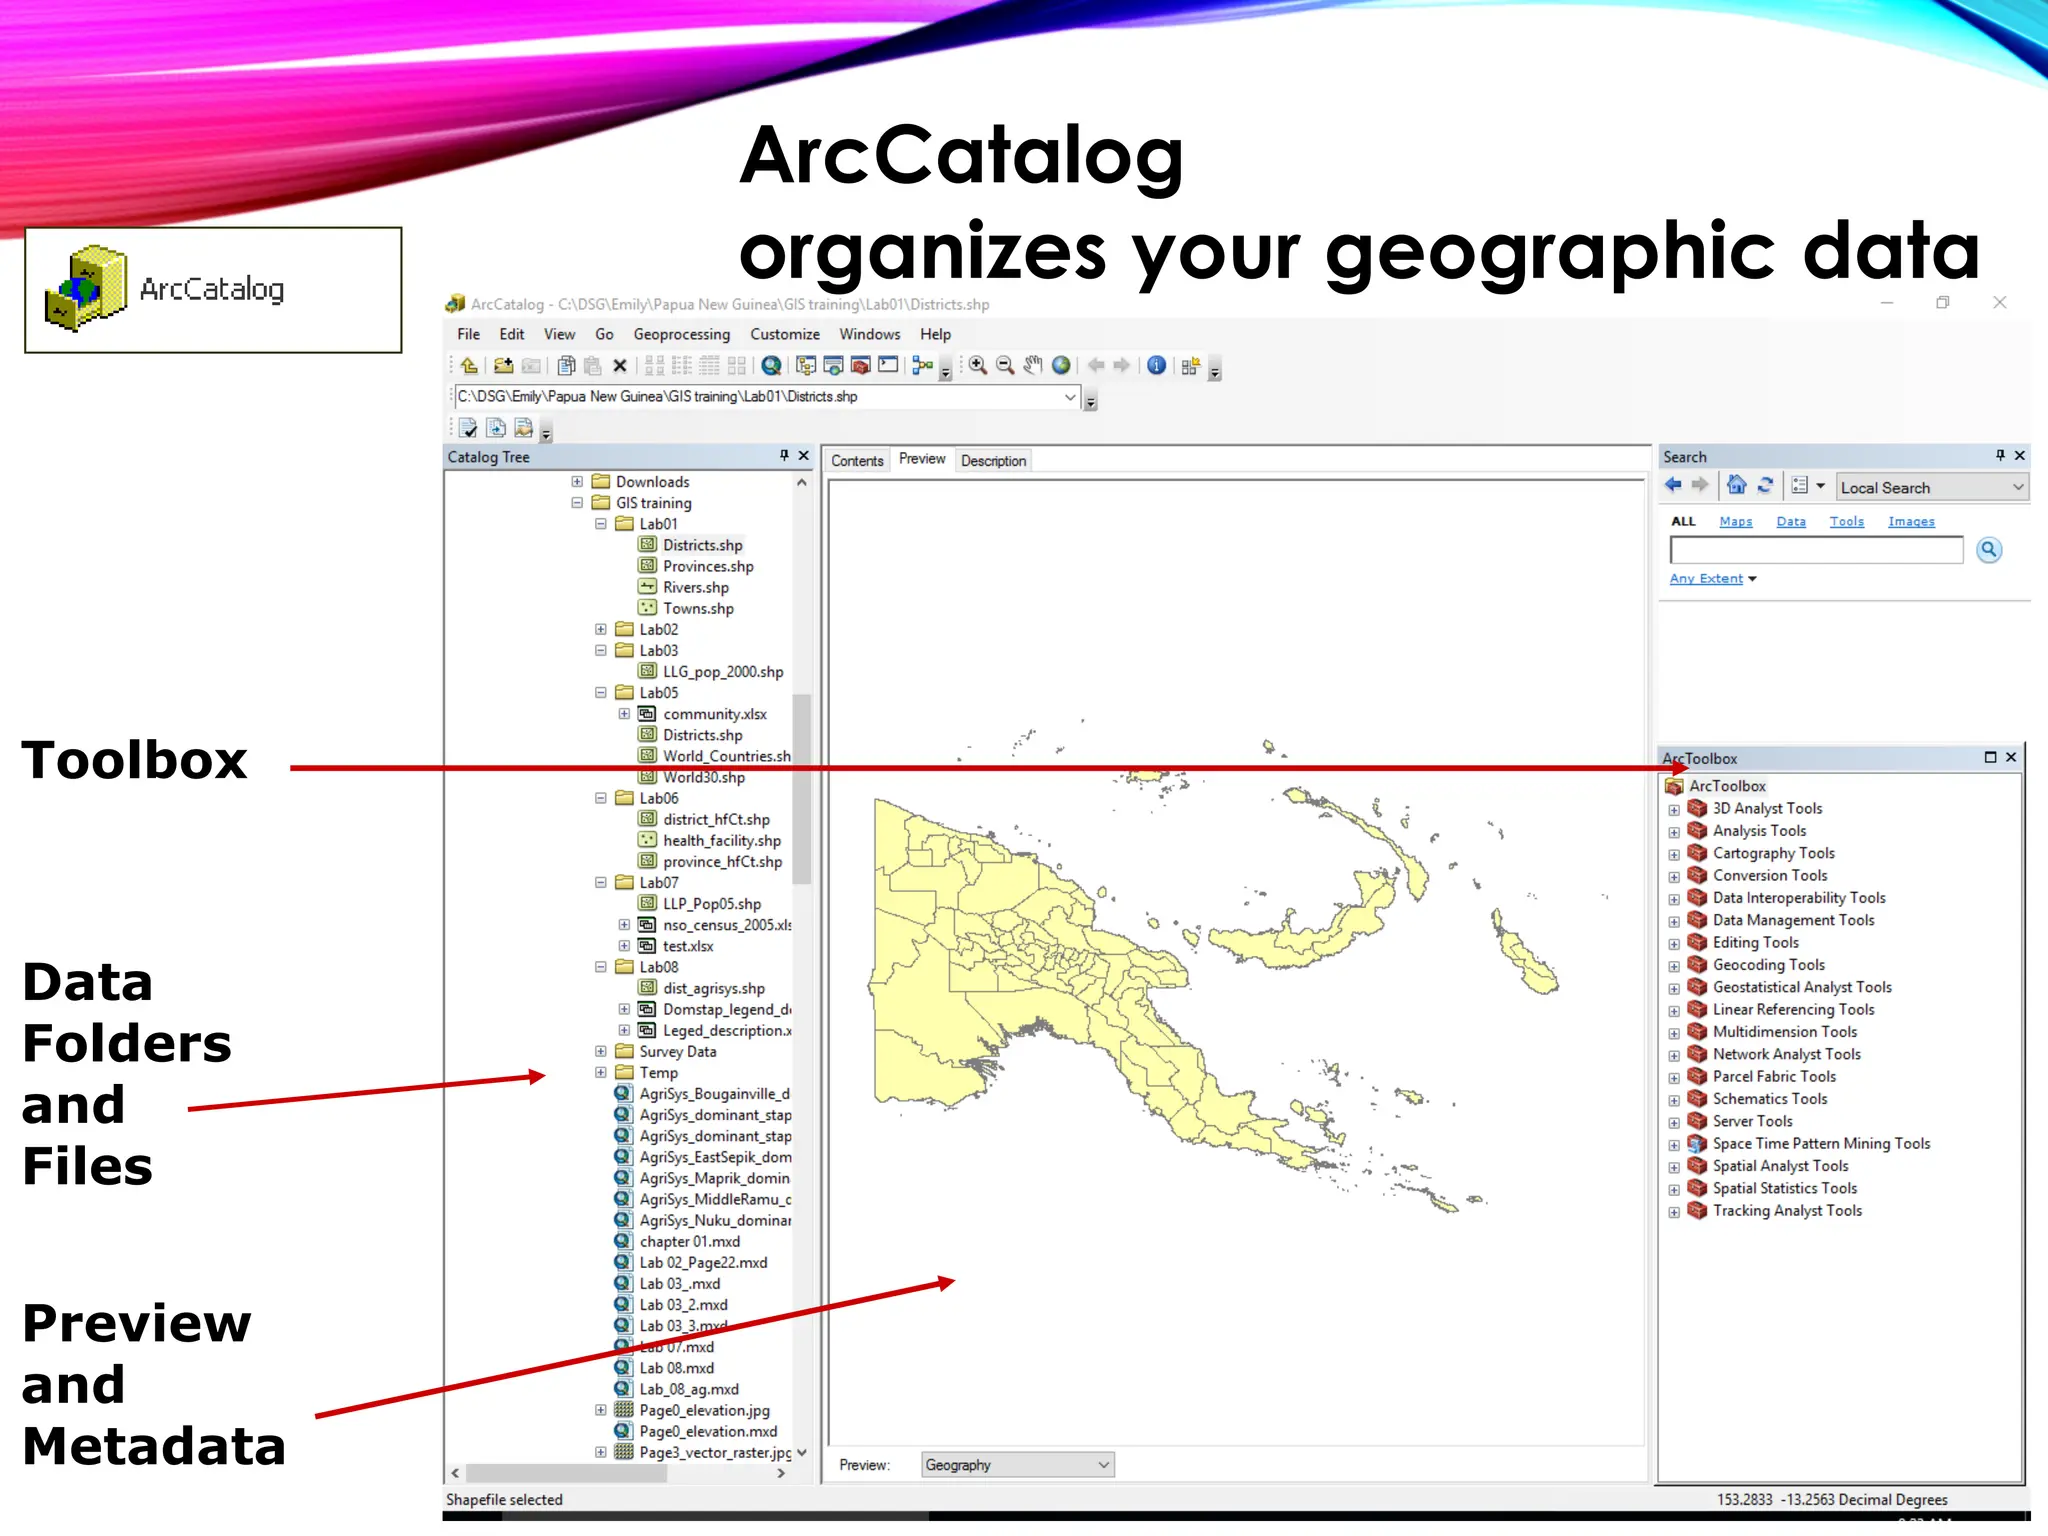The height and width of the screenshot is (1536, 2048).
Task: Open the File menu
Action: [x=469, y=334]
